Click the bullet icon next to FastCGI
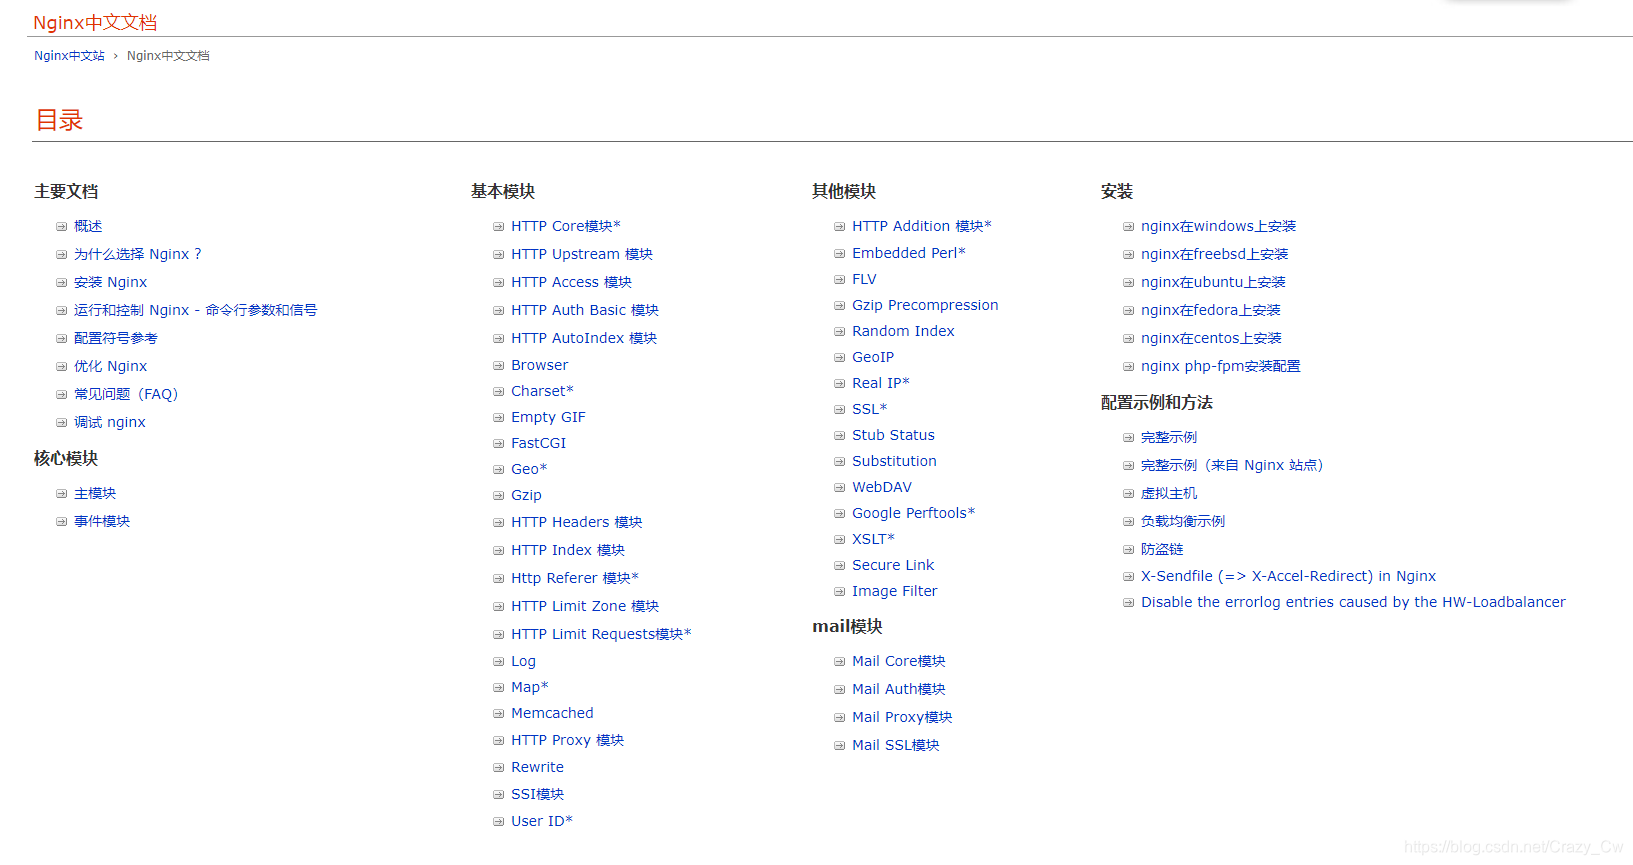The image size is (1633, 865). pos(498,444)
